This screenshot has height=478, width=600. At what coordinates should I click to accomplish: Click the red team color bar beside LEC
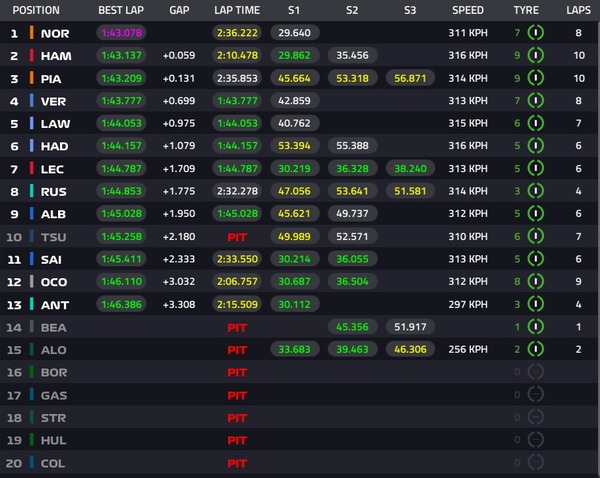31,168
